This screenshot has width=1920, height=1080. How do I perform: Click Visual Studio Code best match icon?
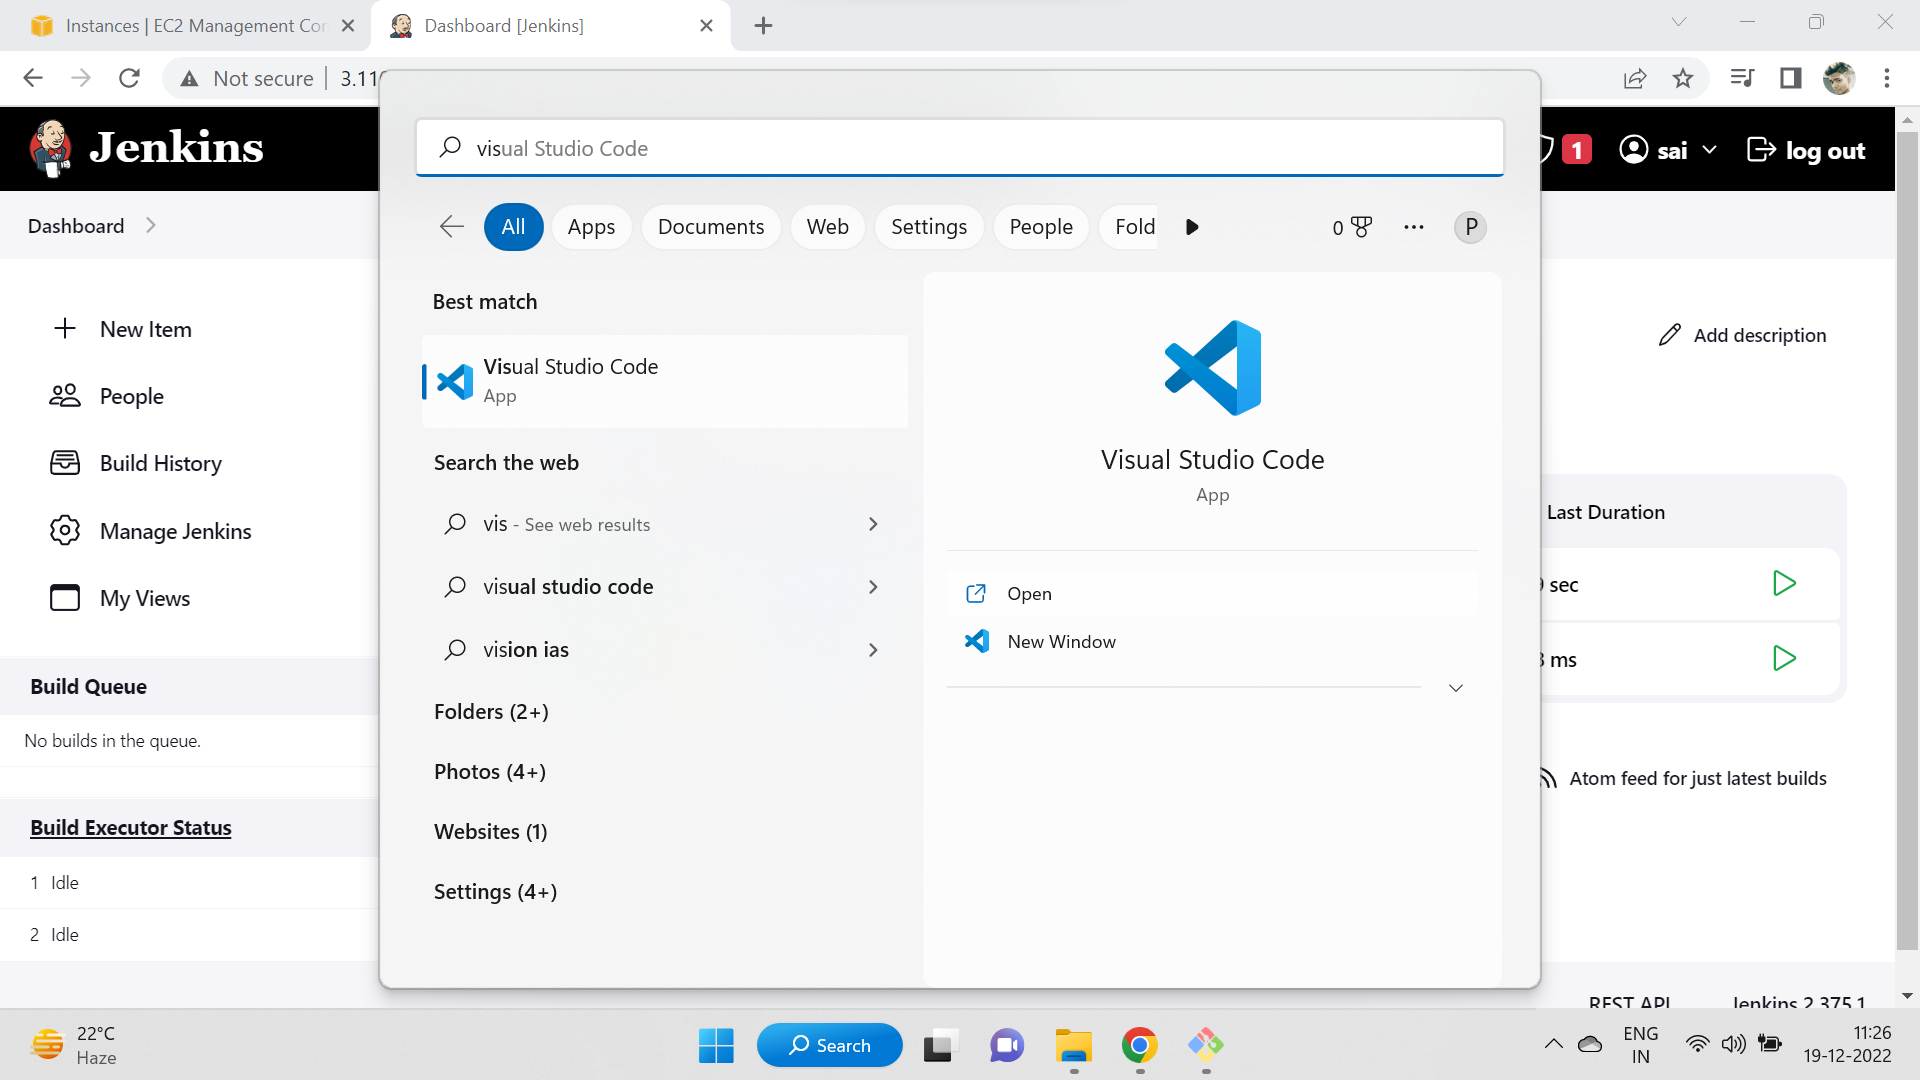455,381
